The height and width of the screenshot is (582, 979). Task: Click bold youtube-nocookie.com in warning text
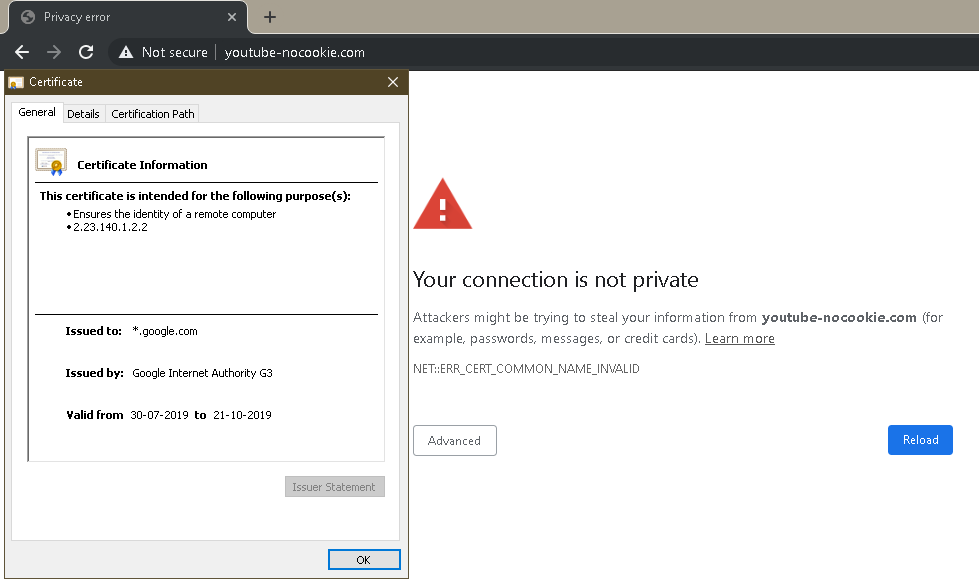pyautogui.click(x=839, y=317)
